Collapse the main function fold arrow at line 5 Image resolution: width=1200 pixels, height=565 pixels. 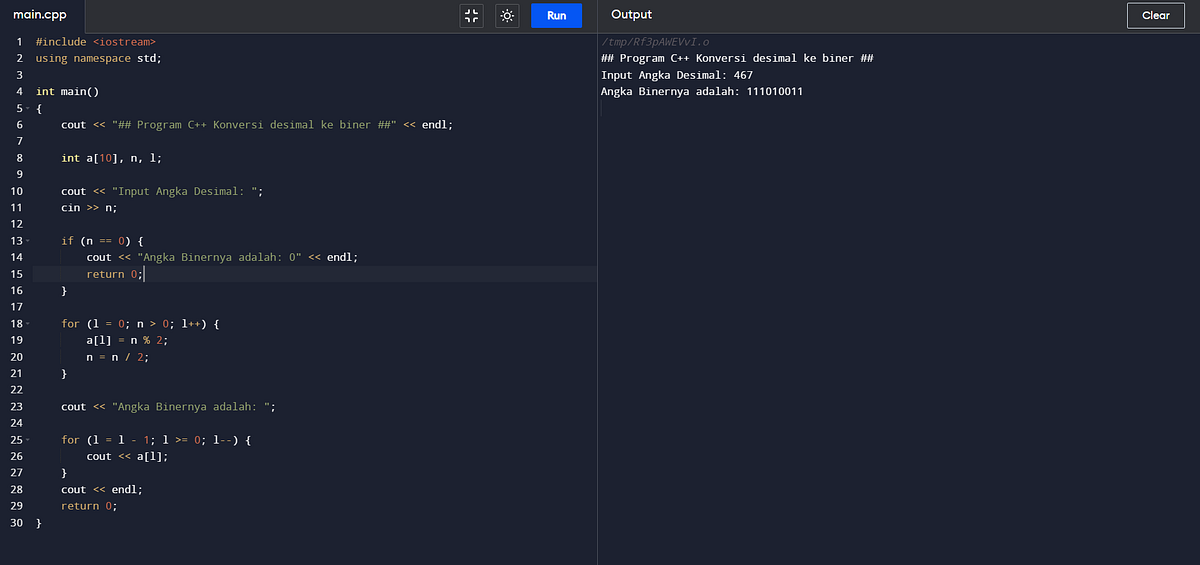[28, 108]
